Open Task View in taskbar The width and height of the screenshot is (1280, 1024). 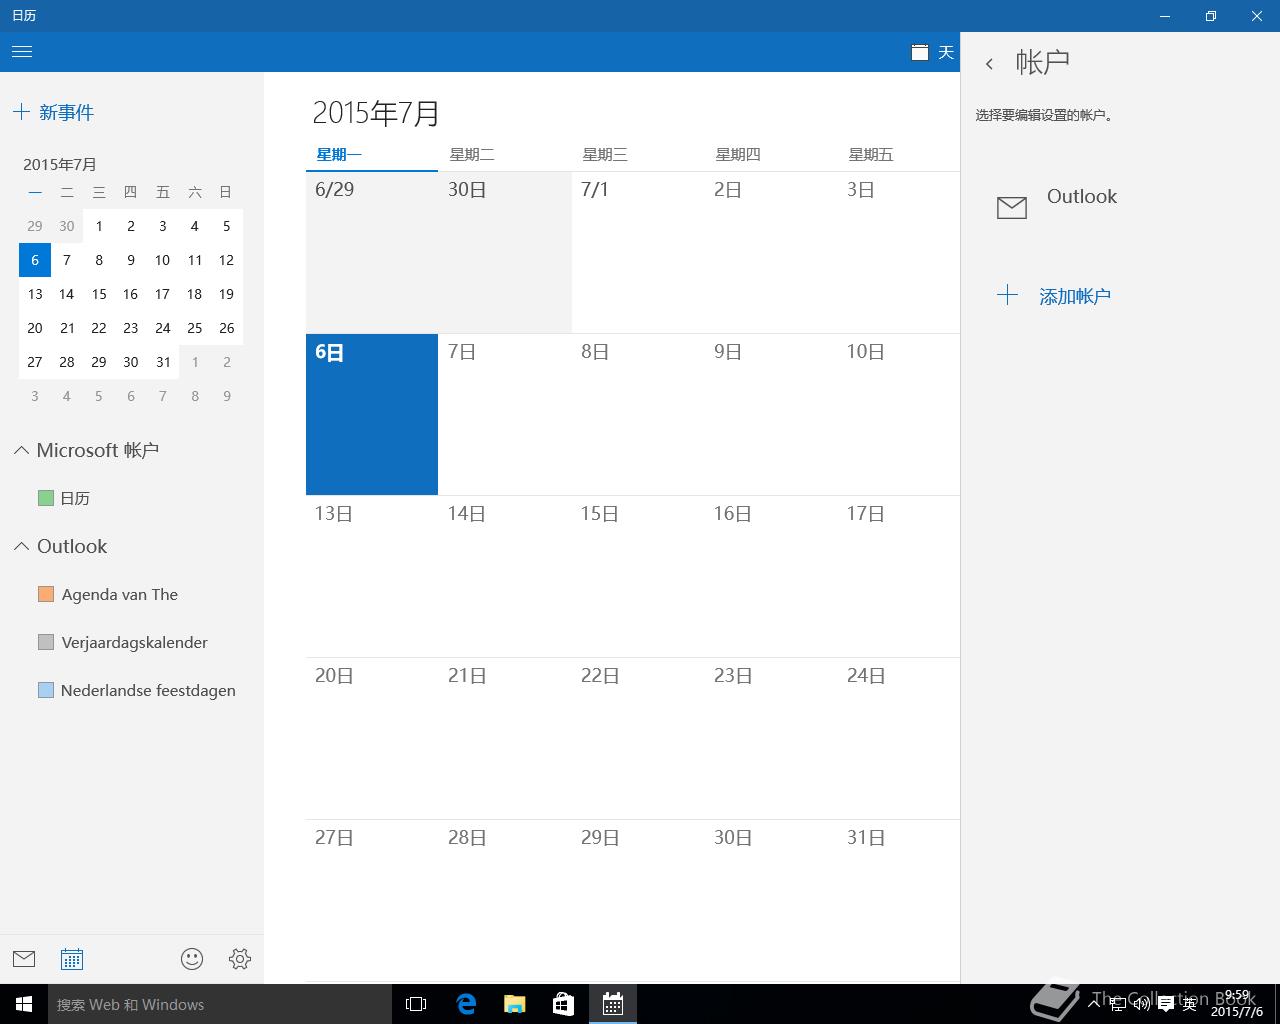tap(416, 1004)
